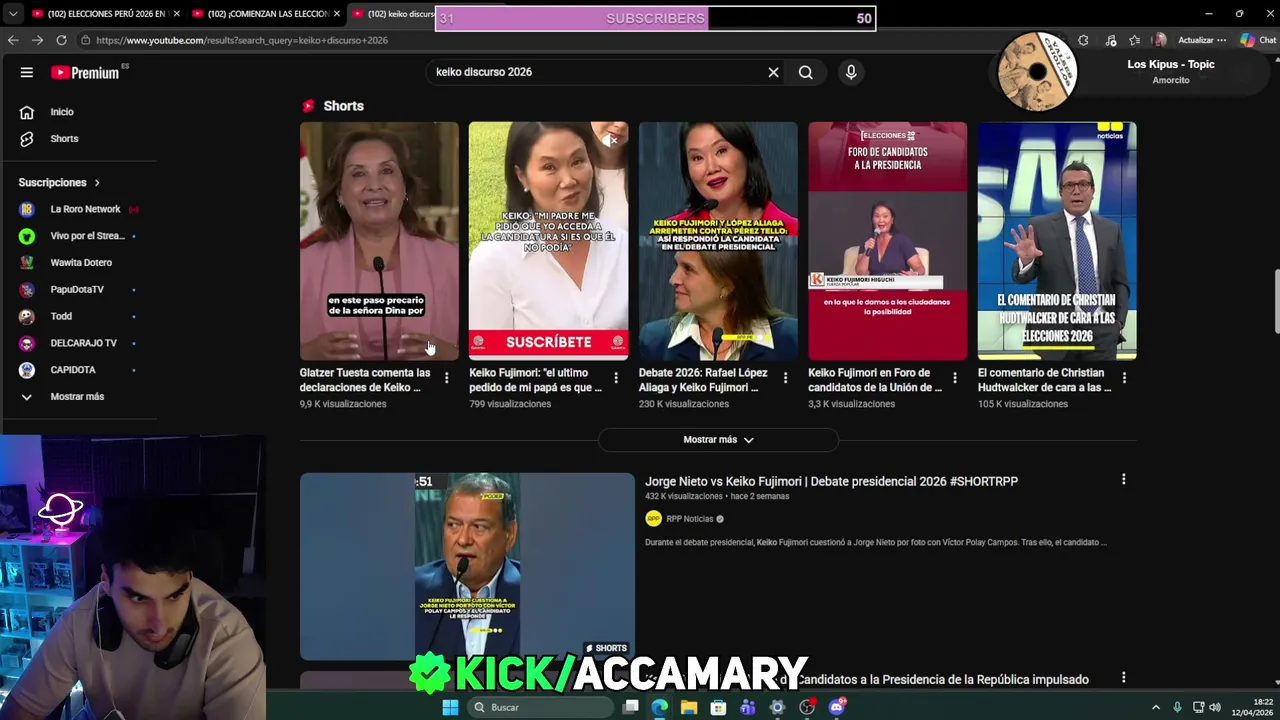Image resolution: width=1280 pixels, height=720 pixels.
Task: Open the RPP Noticias channel
Action: click(x=689, y=519)
